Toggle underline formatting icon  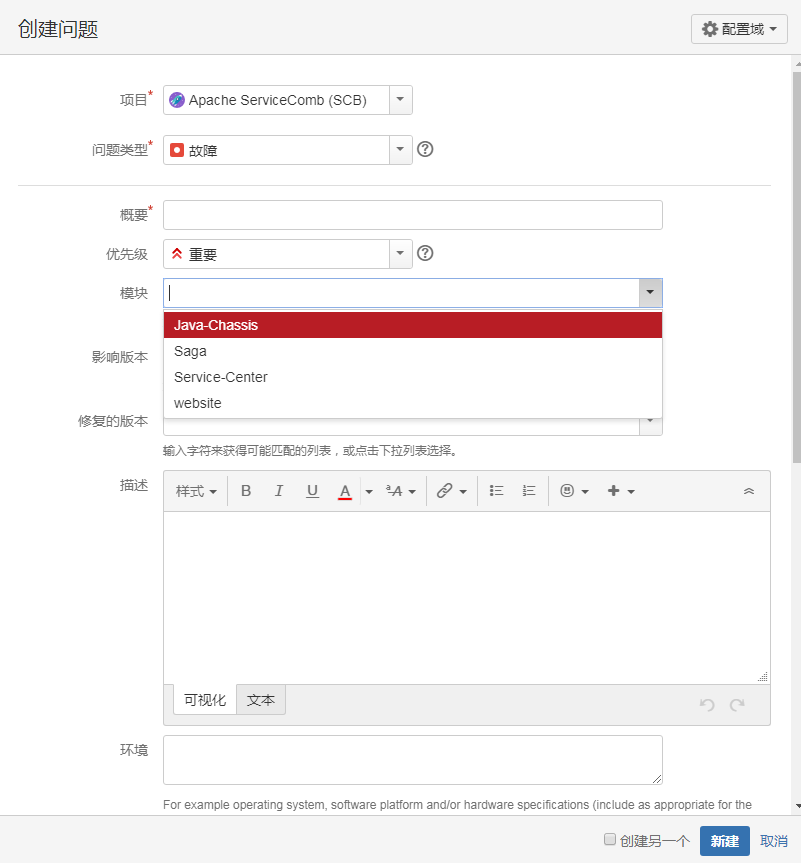pyautogui.click(x=312, y=491)
